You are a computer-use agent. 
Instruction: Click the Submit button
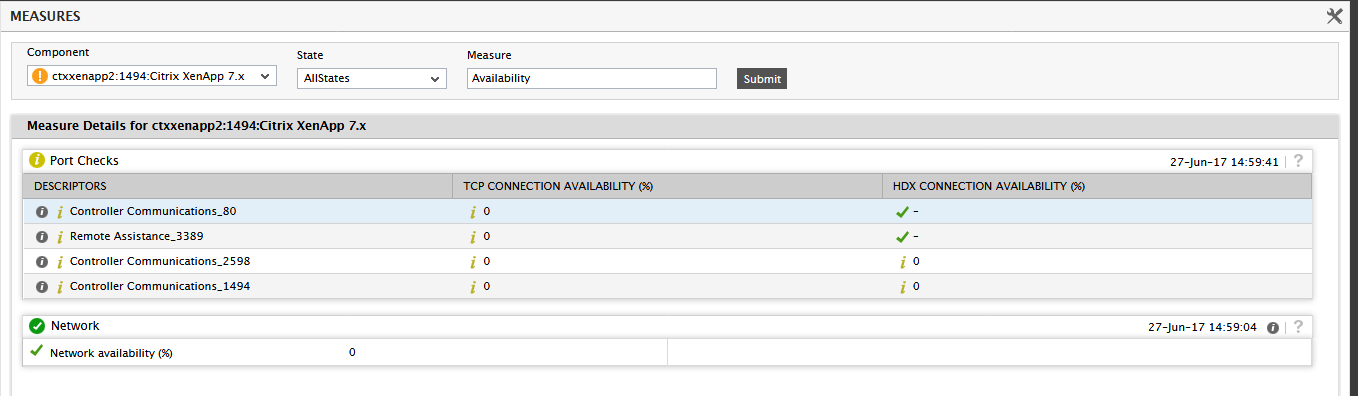(762, 79)
